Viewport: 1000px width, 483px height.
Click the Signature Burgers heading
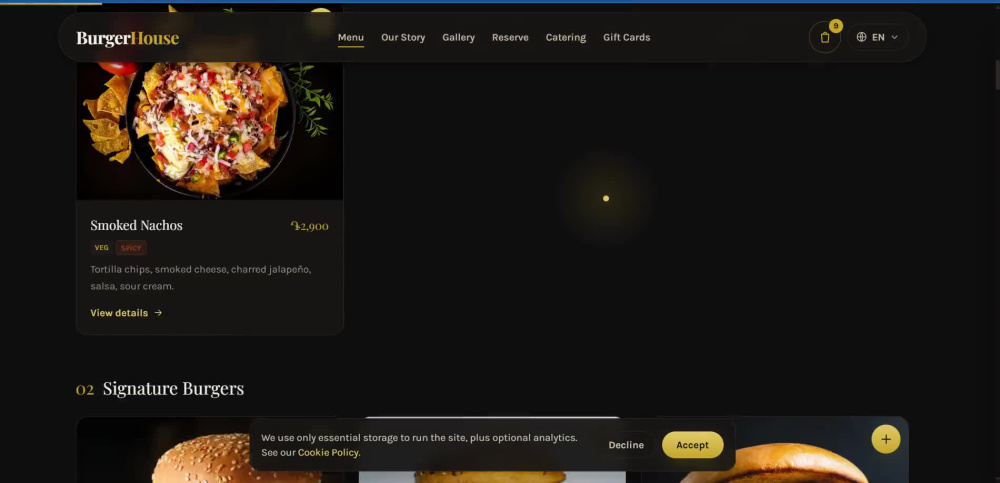click(173, 389)
